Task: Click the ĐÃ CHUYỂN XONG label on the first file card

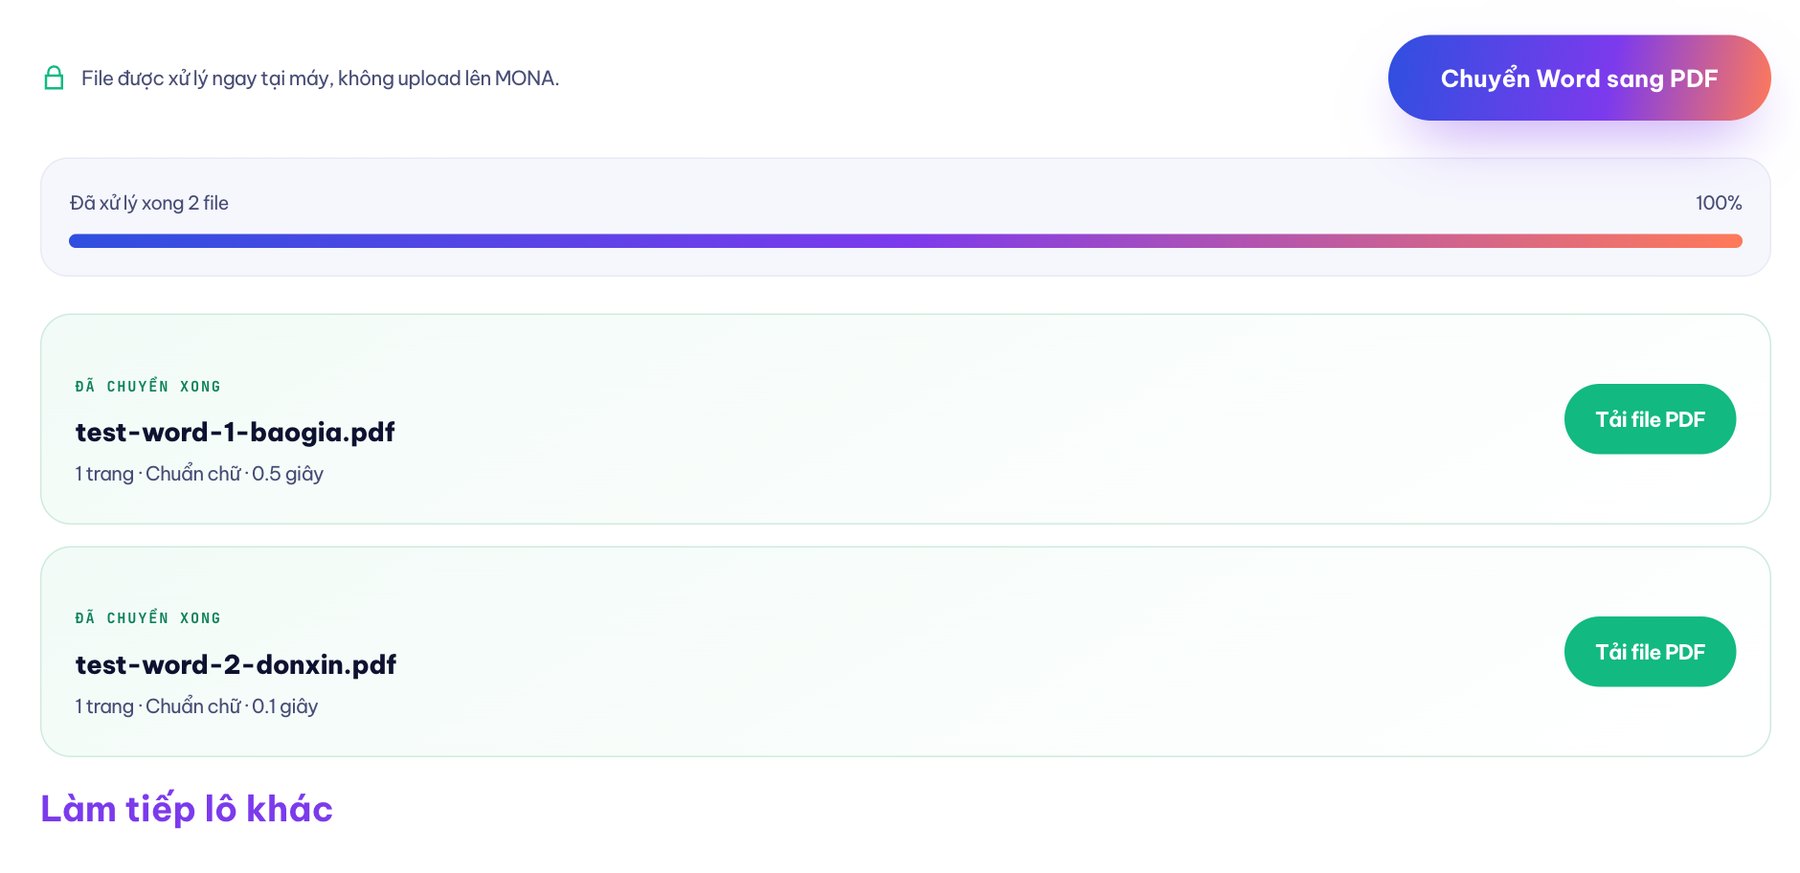Action: [x=148, y=386]
